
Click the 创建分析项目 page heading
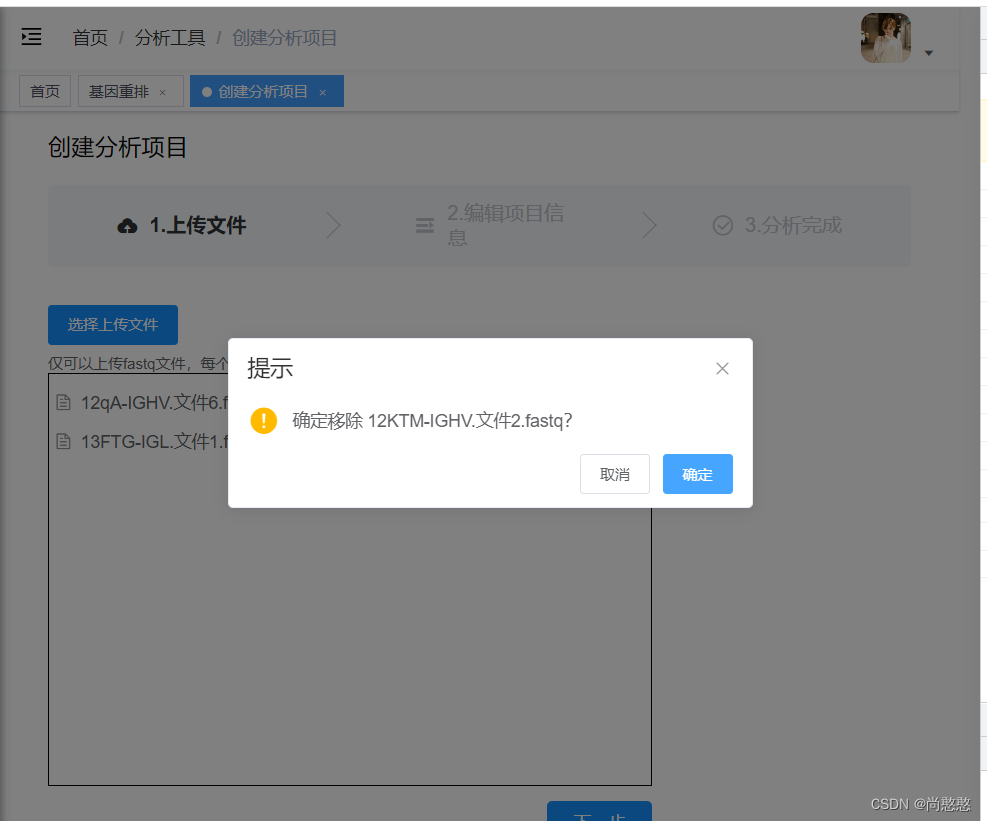pyautogui.click(x=117, y=147)
